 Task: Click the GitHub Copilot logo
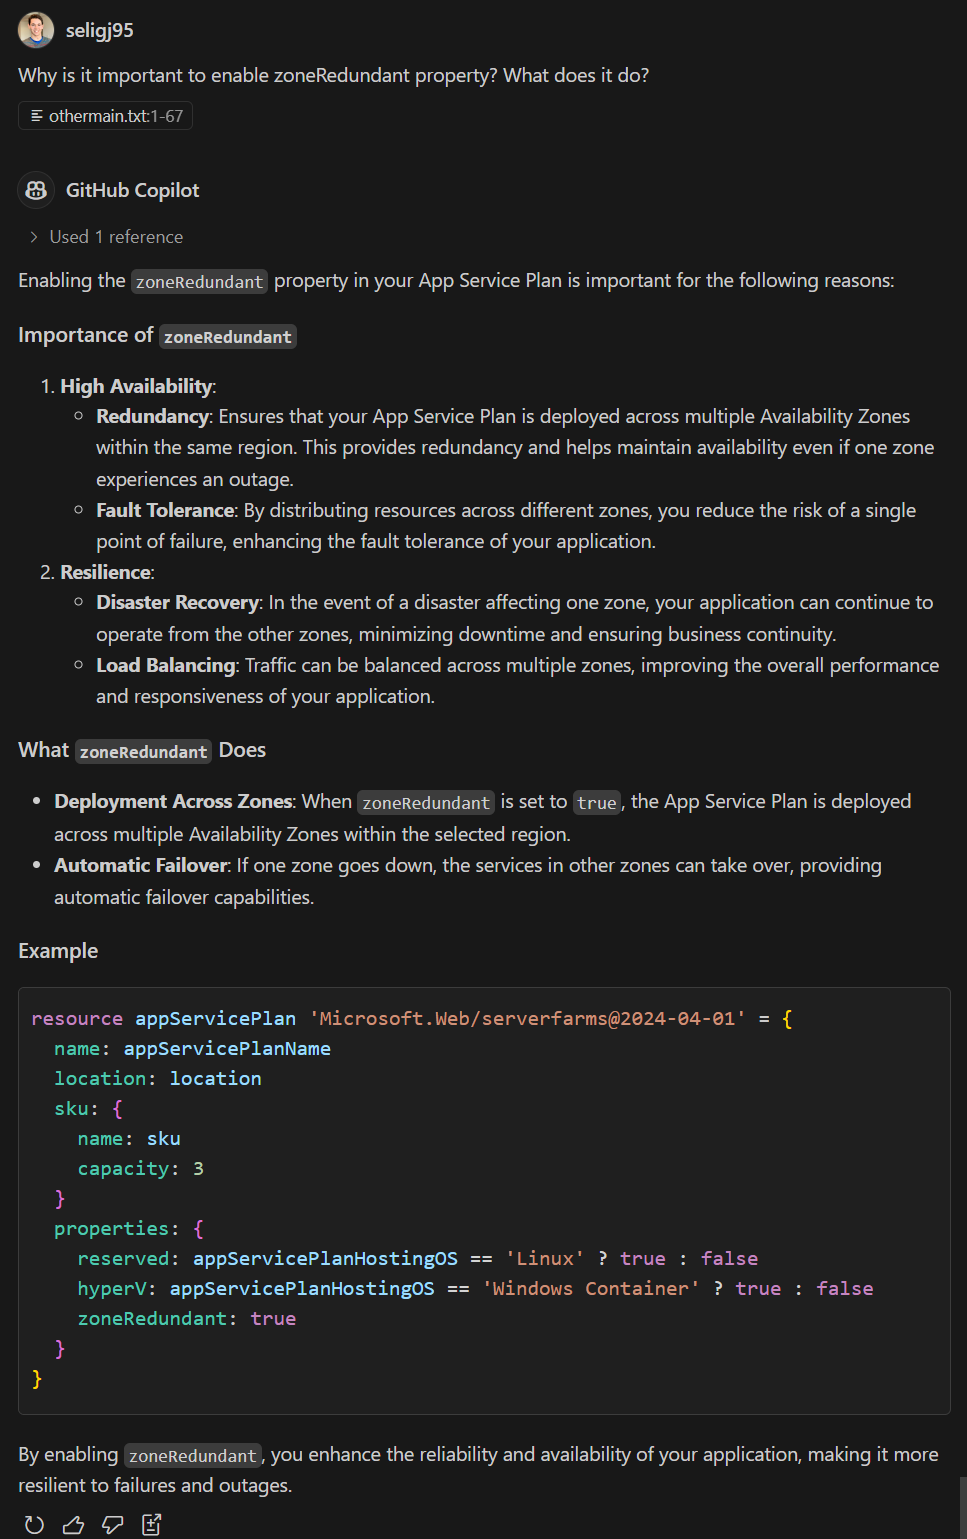[35, 189]
